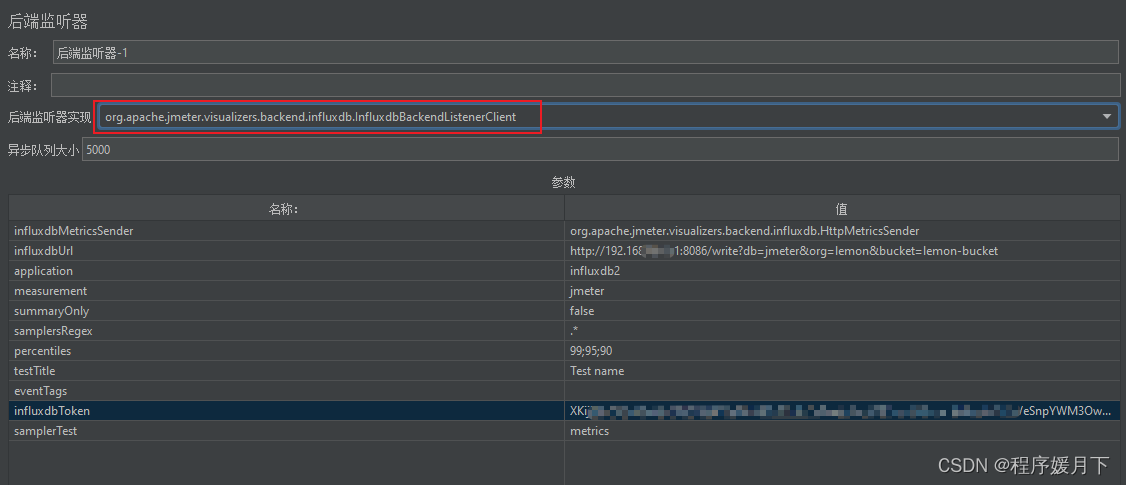Click the Test name value cell
1126x485 pixels.
coord(842,371)
